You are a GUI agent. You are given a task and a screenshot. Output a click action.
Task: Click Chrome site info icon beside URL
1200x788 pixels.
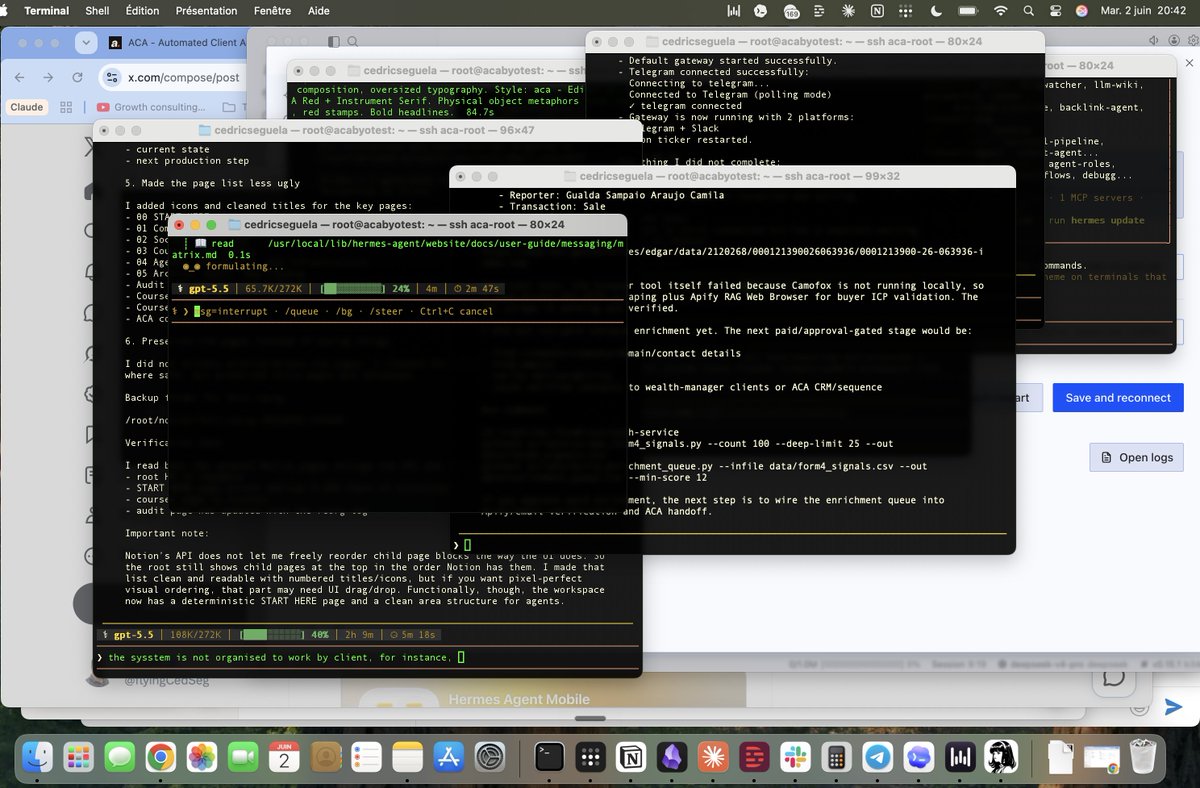click(x=112, y=77)
